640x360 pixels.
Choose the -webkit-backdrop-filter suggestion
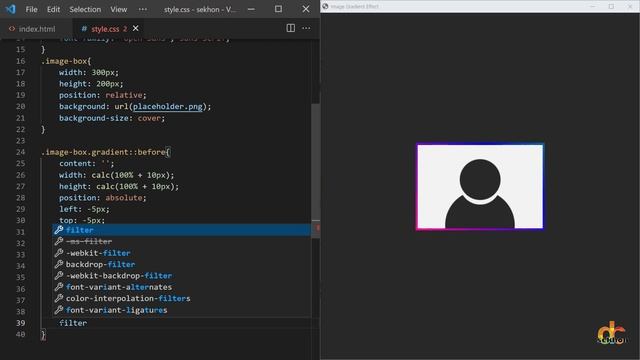pyautogui.click(x=181, y=276)
